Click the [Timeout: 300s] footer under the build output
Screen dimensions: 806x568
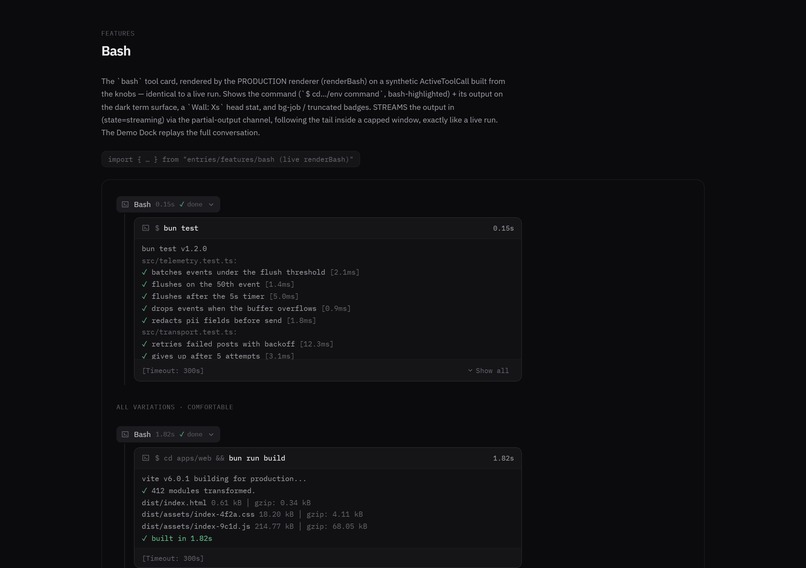coord(173,558)
